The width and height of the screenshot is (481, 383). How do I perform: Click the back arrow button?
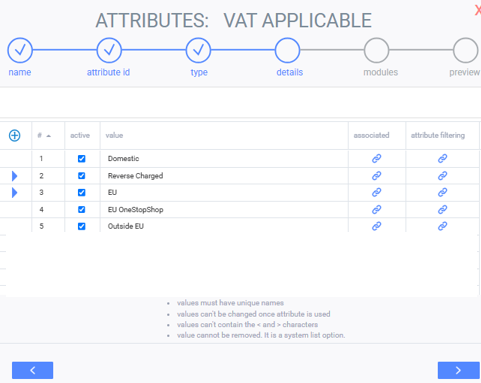pyautogui.click(x=32, y=370)
